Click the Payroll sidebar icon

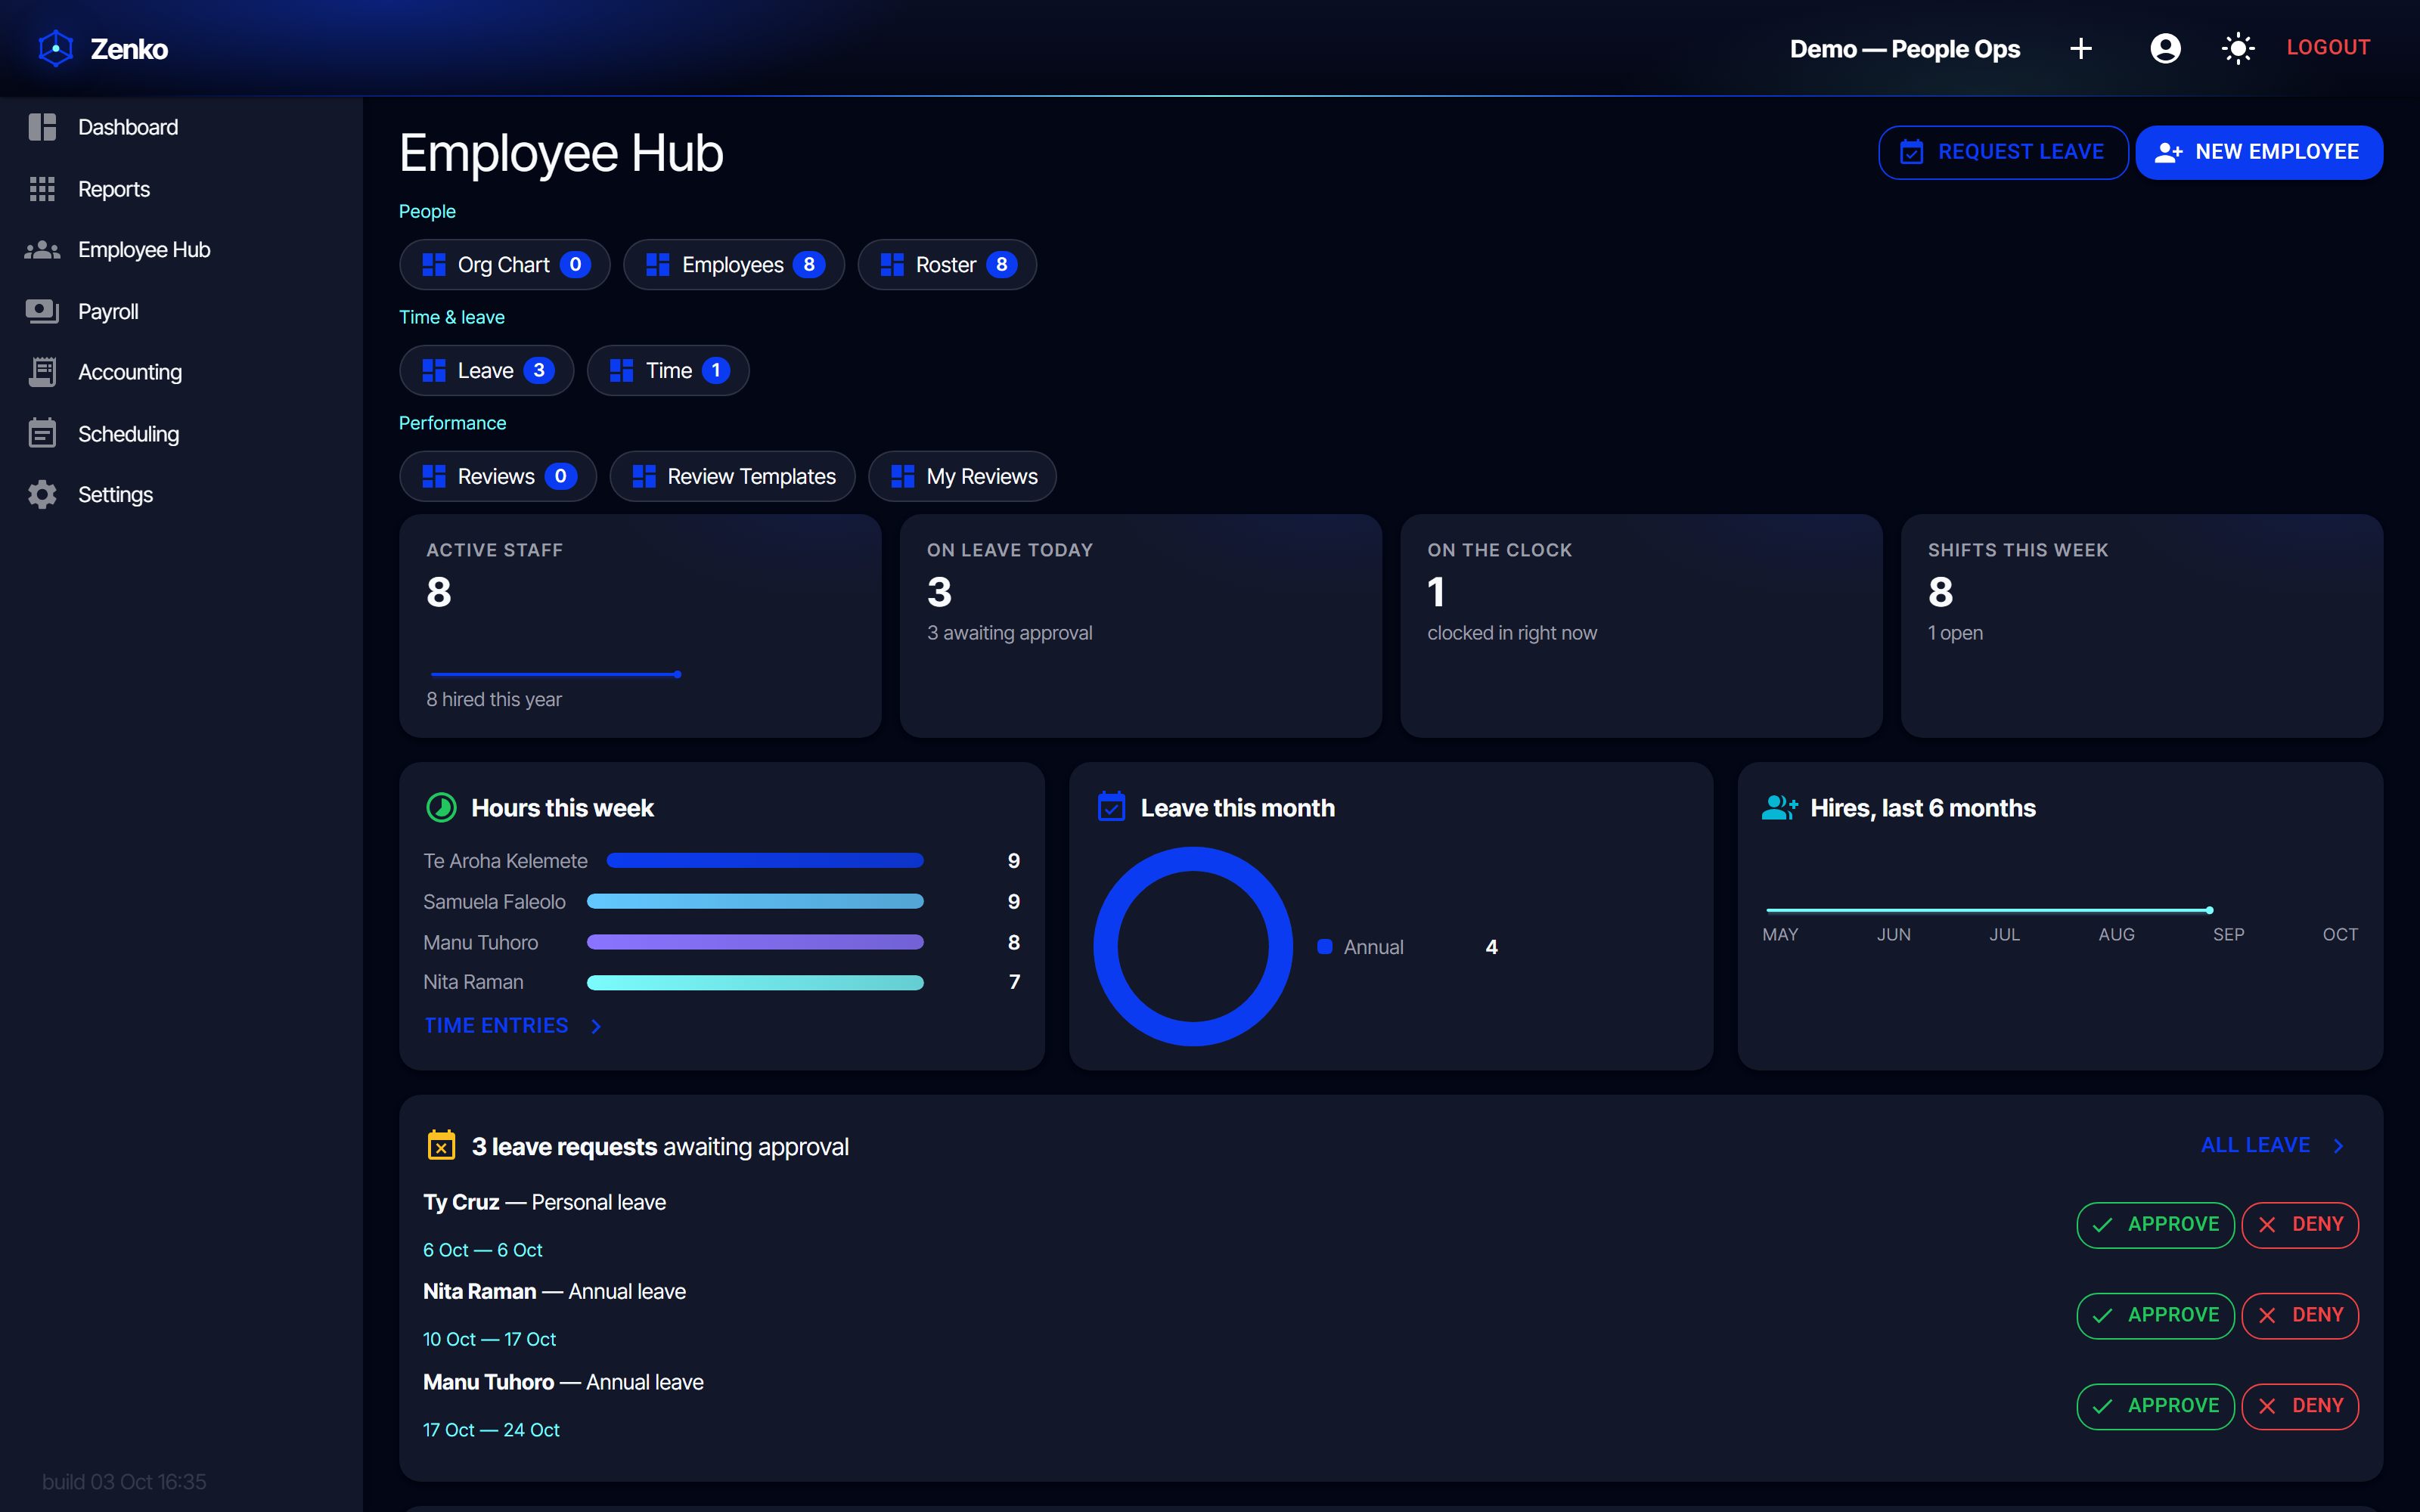[42, 312]
